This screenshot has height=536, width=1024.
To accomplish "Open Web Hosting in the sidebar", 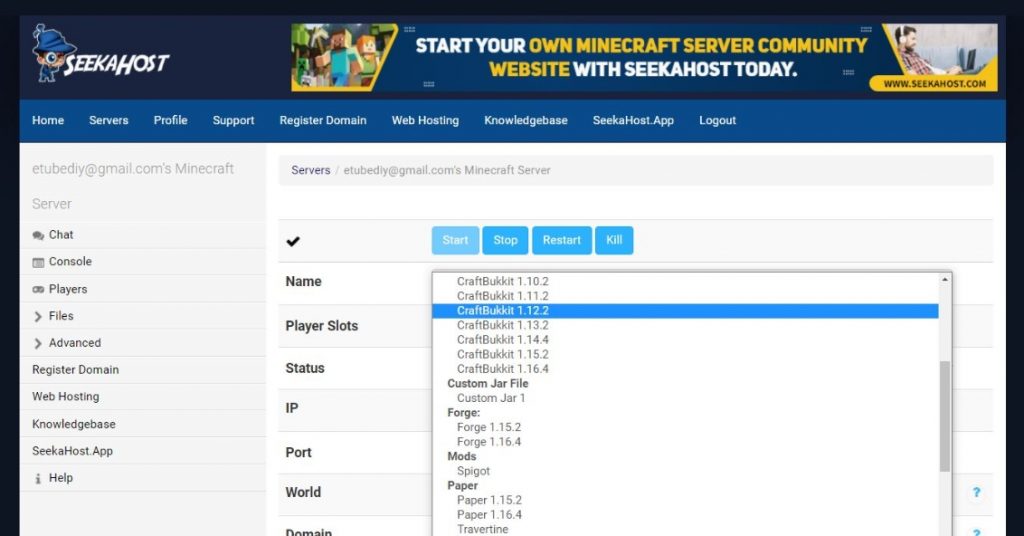I will coord(65,396).
